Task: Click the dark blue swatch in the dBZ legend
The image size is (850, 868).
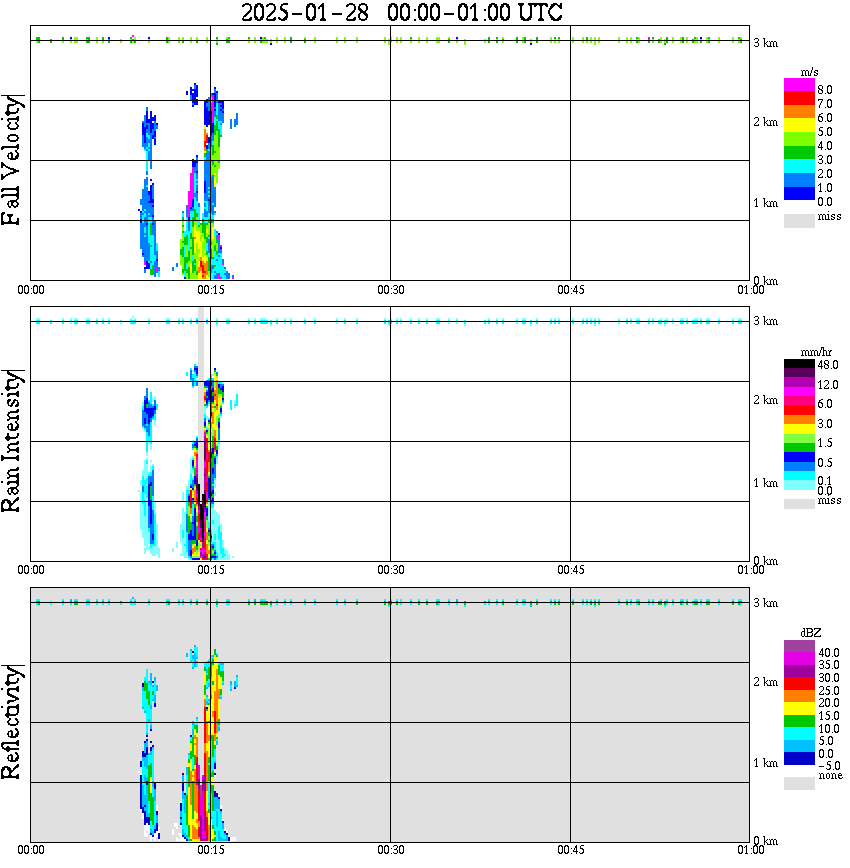Action: coord(799,758)
